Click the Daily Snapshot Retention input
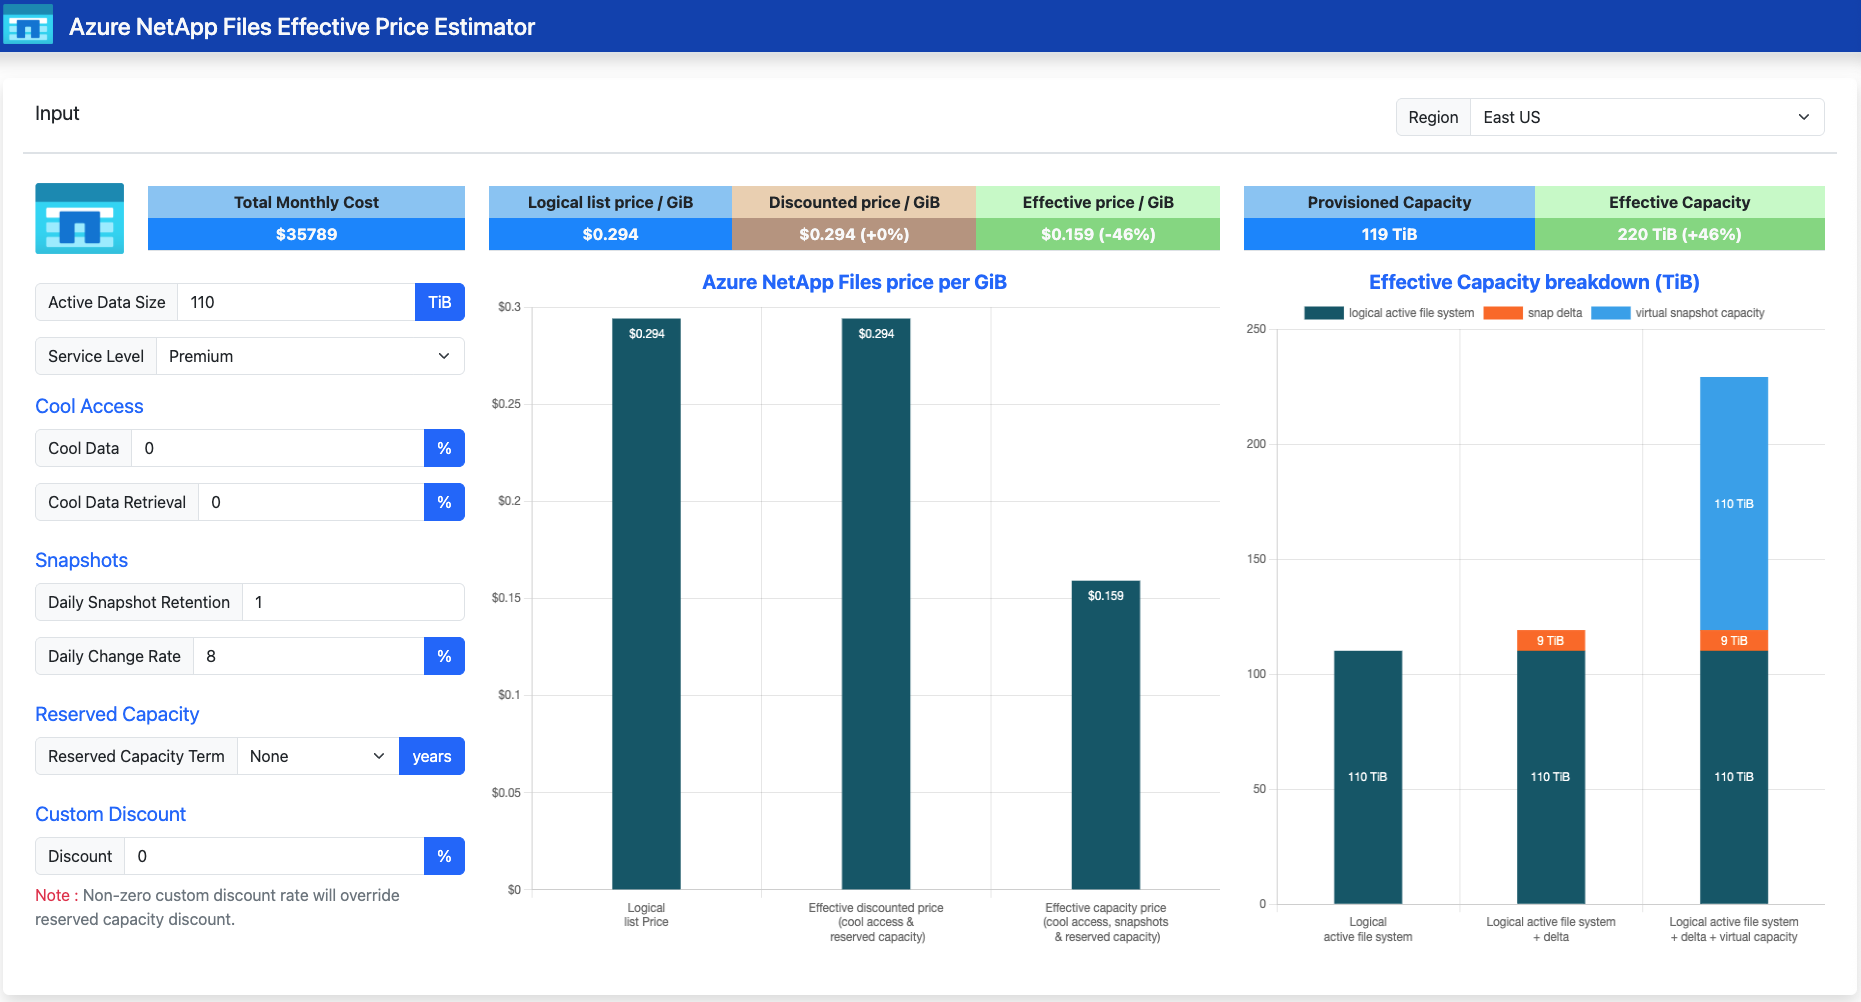Screen dimensions: 1861x1002 (x=353, y=602)
